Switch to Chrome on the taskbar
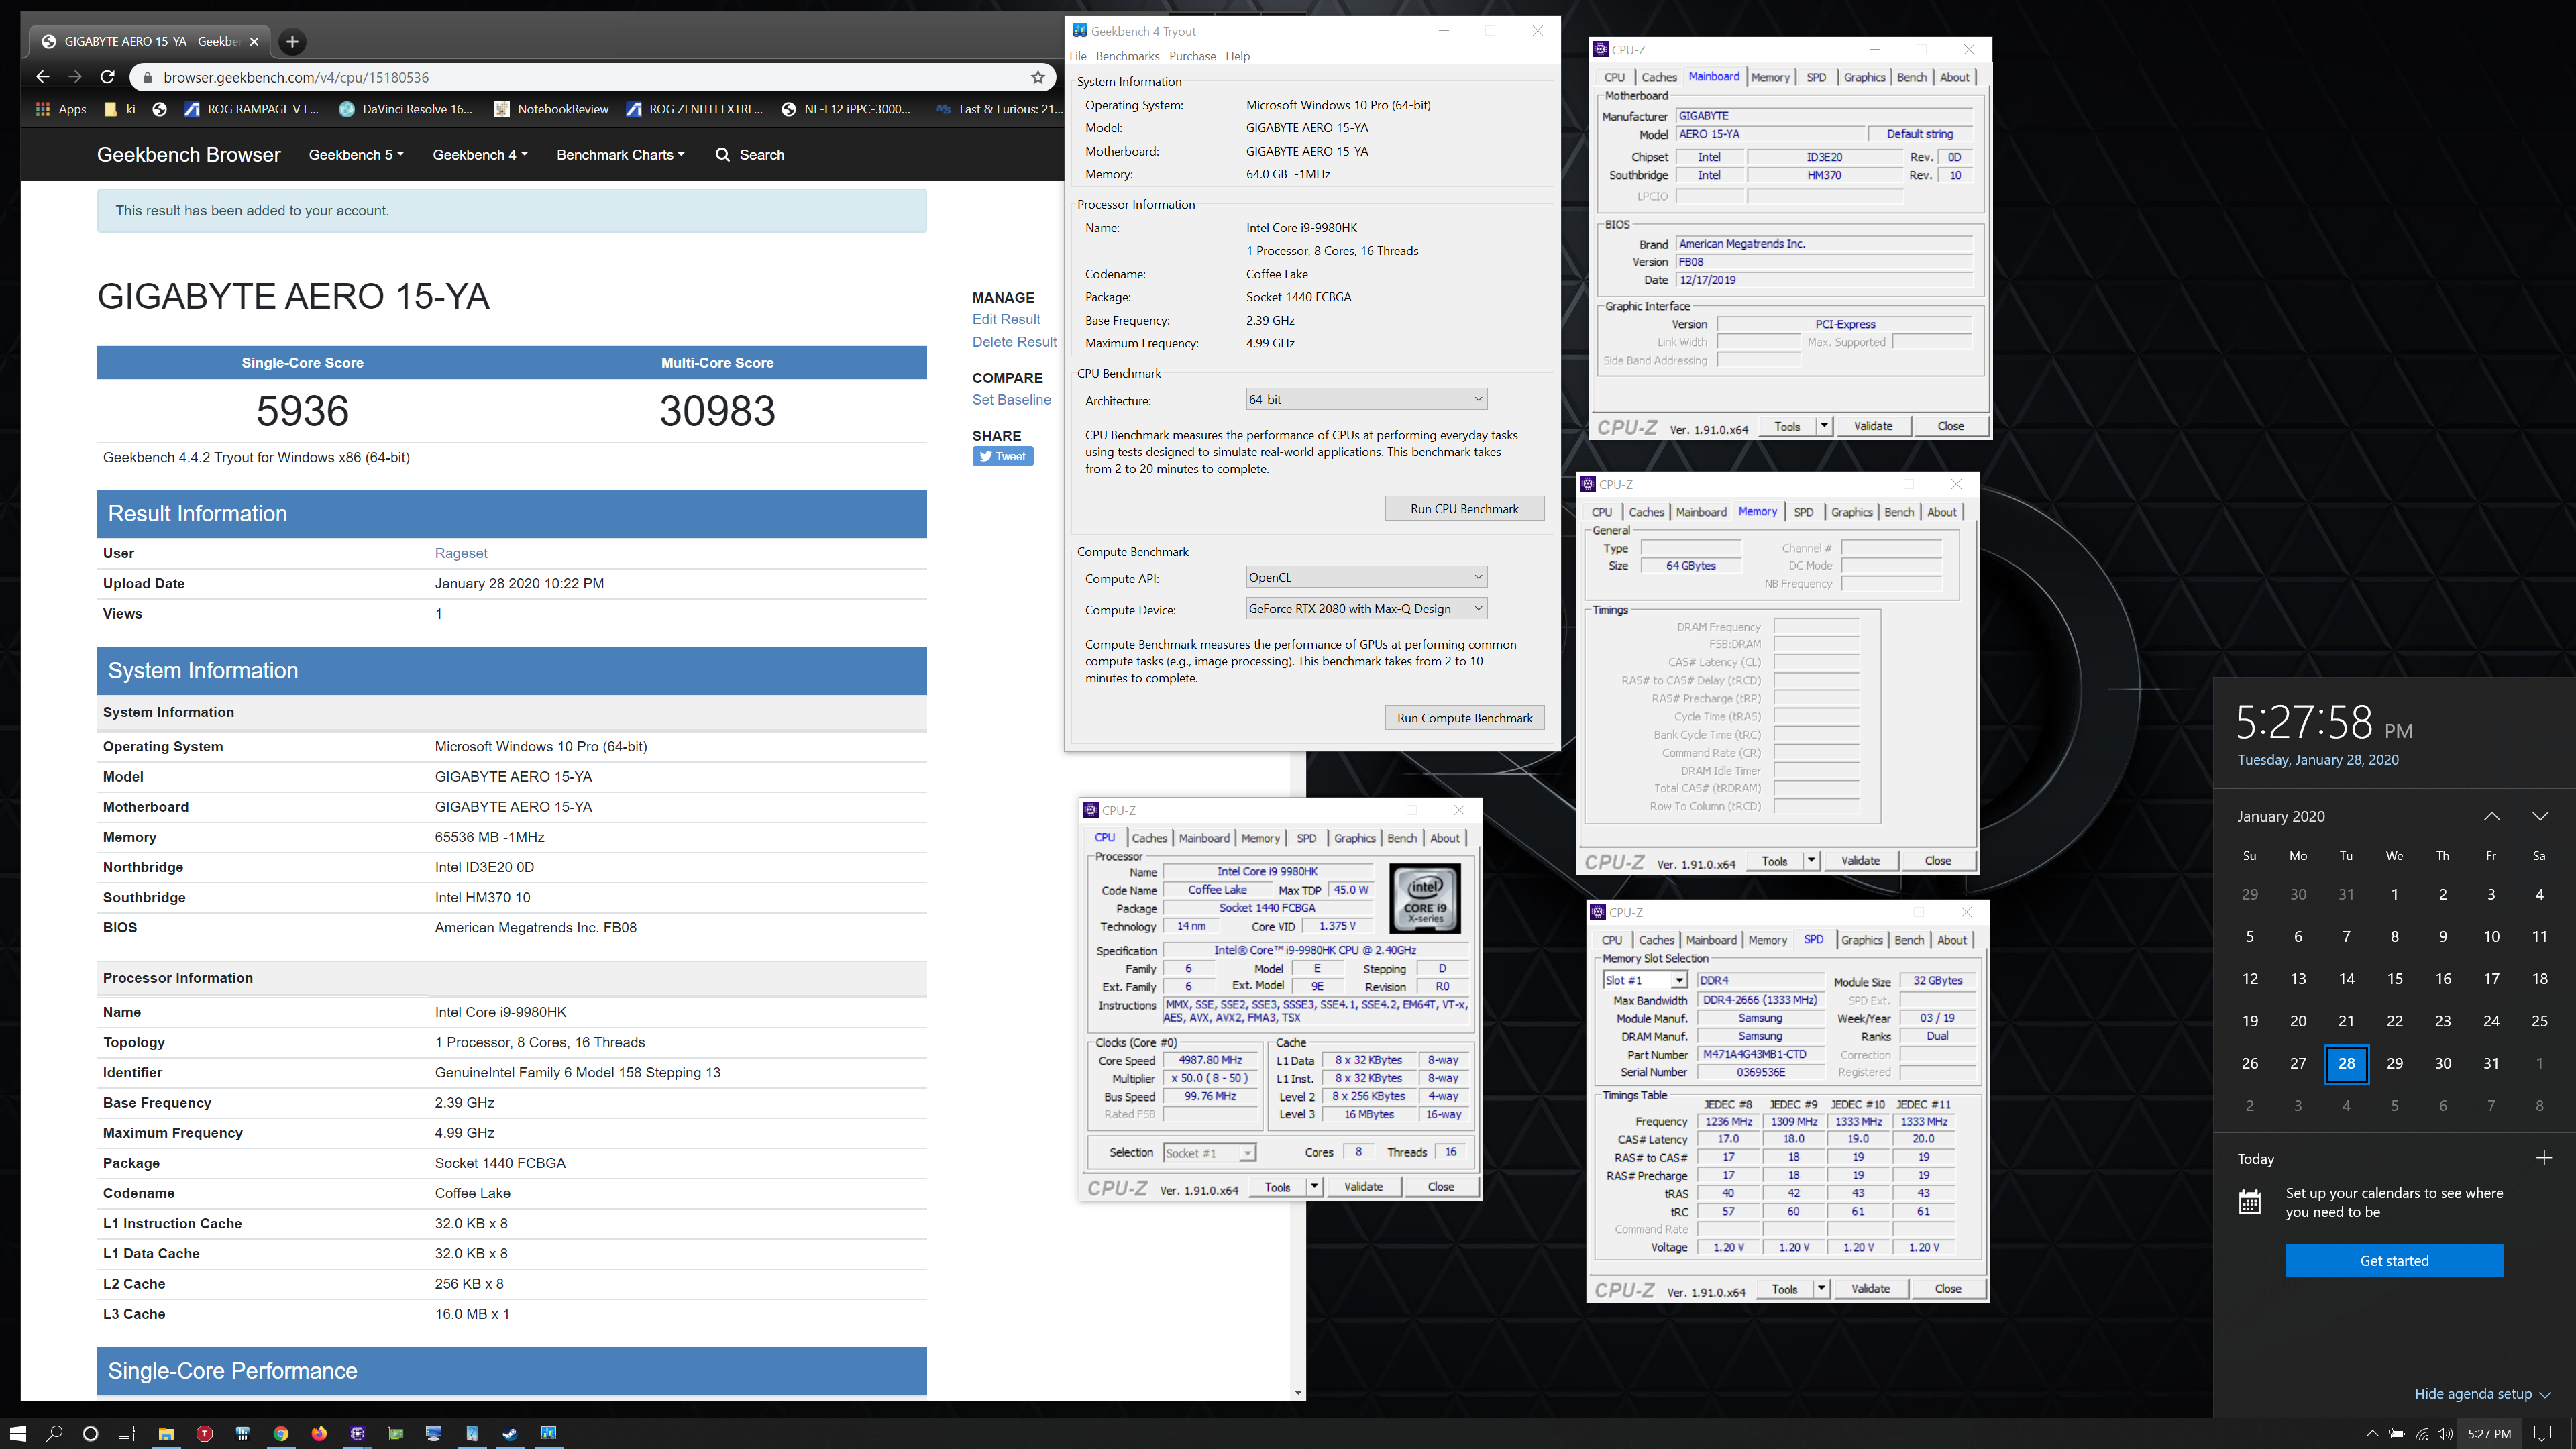 coord(281,1433)
